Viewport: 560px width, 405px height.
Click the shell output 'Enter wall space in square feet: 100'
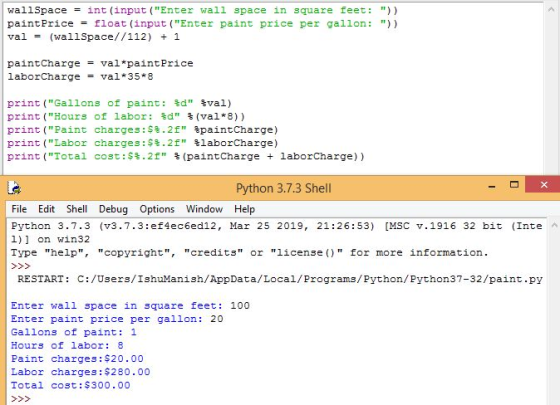click(x=130, y=306)
